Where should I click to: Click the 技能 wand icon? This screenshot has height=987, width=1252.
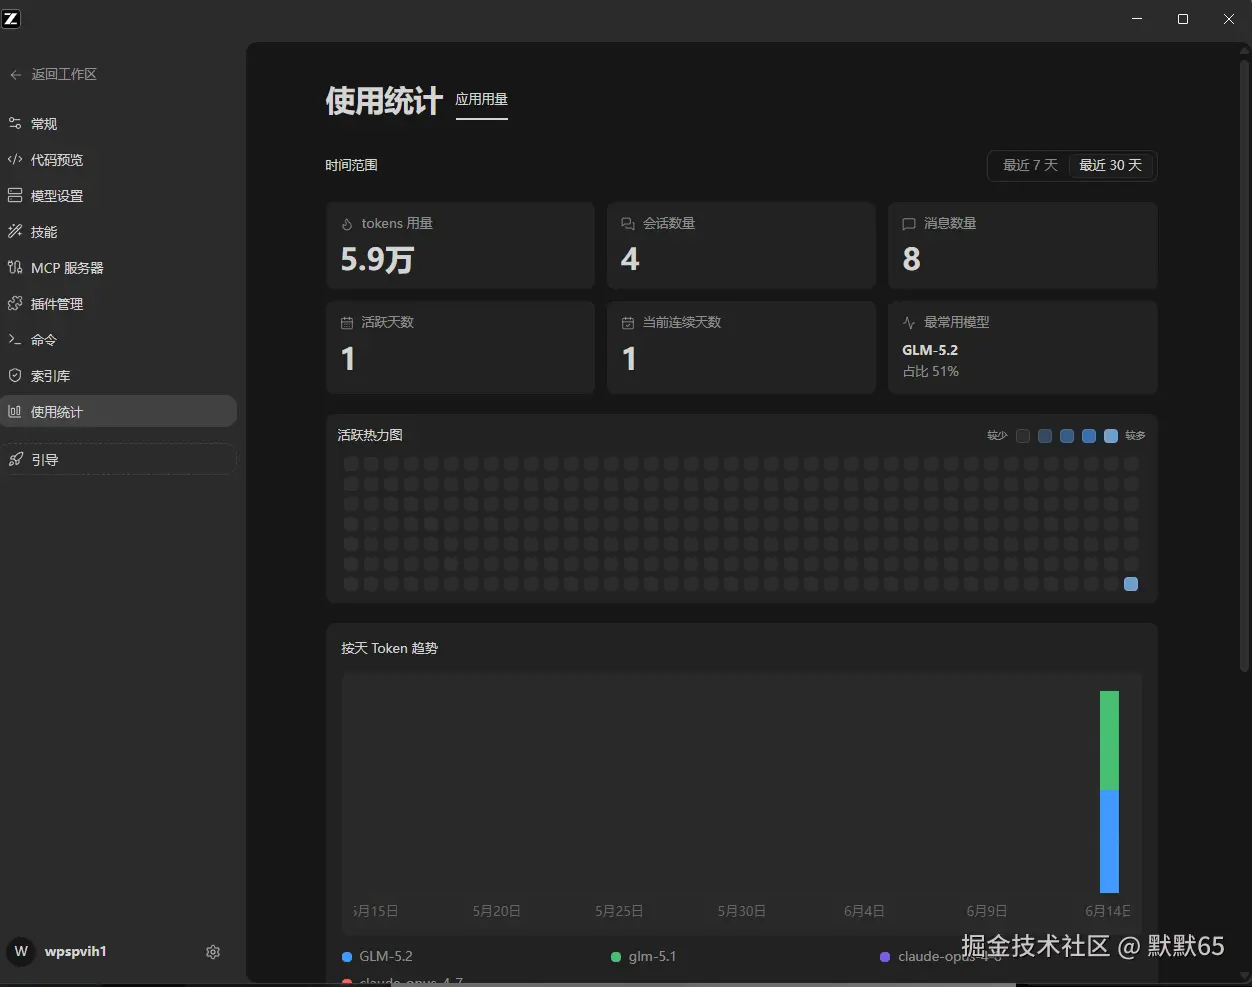click(x=15, y=232)
